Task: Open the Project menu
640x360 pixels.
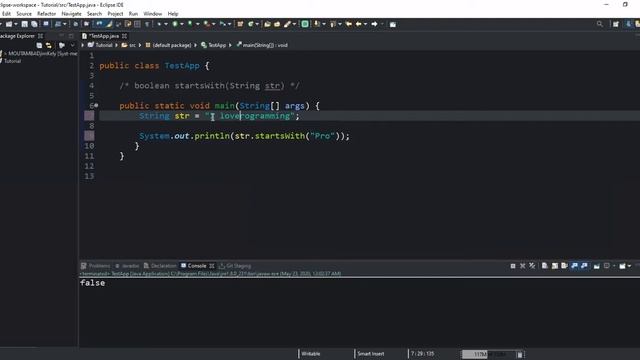Action: point(115,13)
